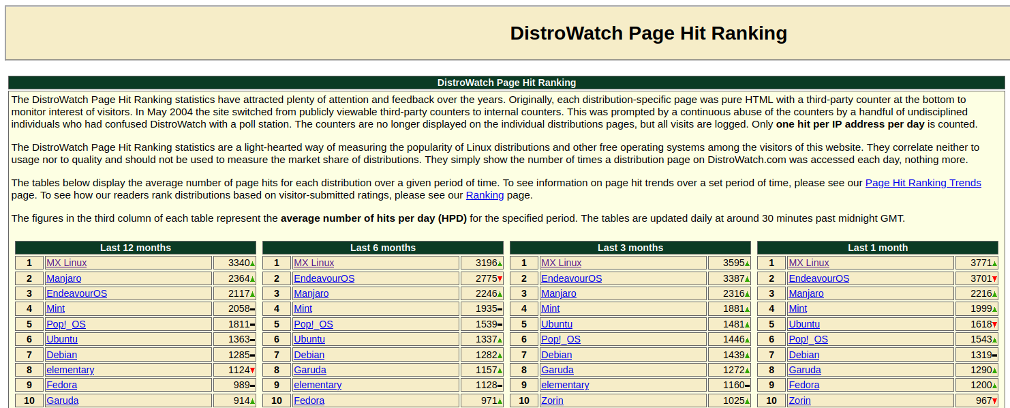Open Mint in Last 12 months table
Viewport: 1010px width, 408px height.
tap(55, 309)
